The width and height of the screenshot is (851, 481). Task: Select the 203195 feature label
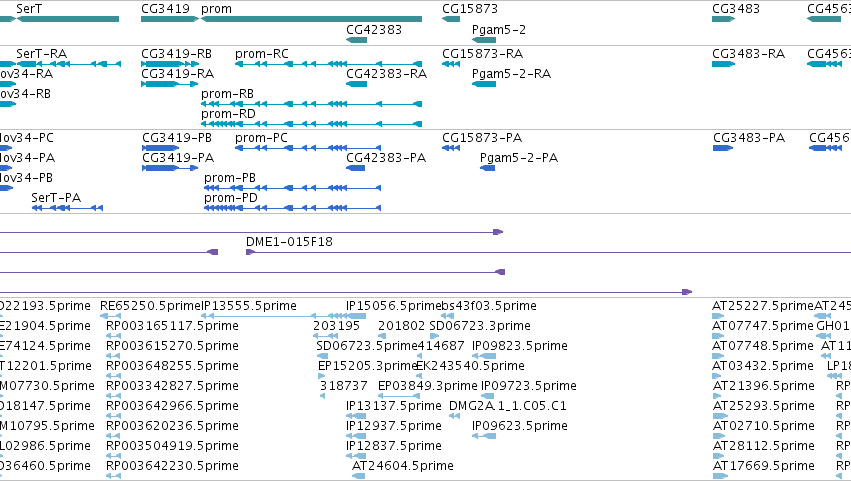tap(336, 326)
